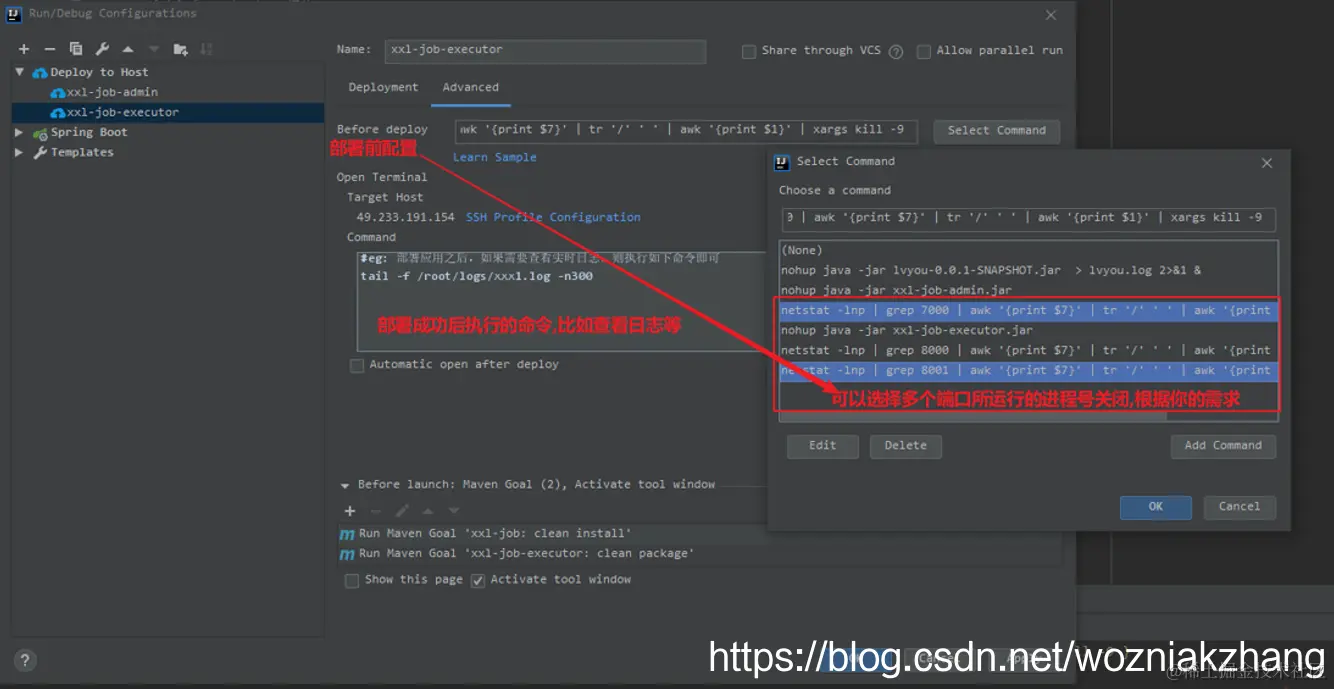Select netstat grep 7000 command row
Screen dimensions: 1334x689
1029,310
